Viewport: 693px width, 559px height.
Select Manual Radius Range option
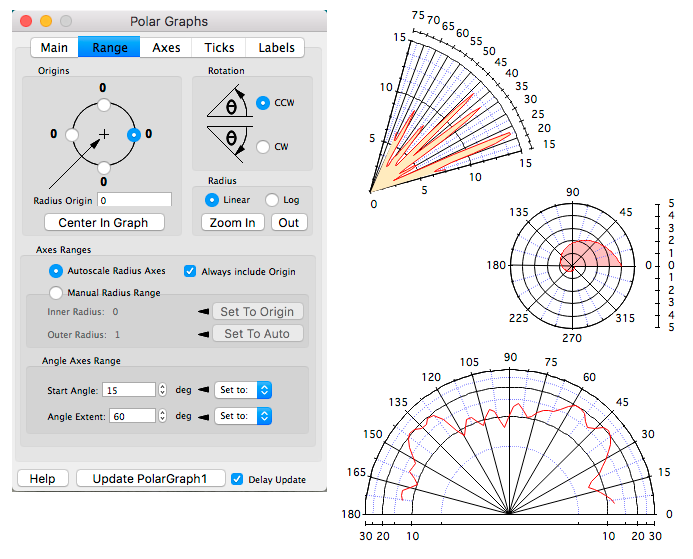[x=56, y=293]
